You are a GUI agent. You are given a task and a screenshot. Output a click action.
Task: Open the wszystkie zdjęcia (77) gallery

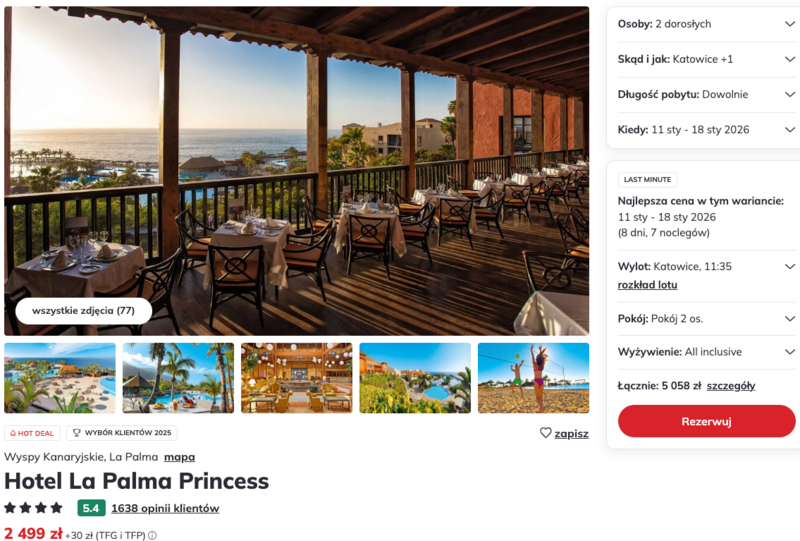pos(83,311)
